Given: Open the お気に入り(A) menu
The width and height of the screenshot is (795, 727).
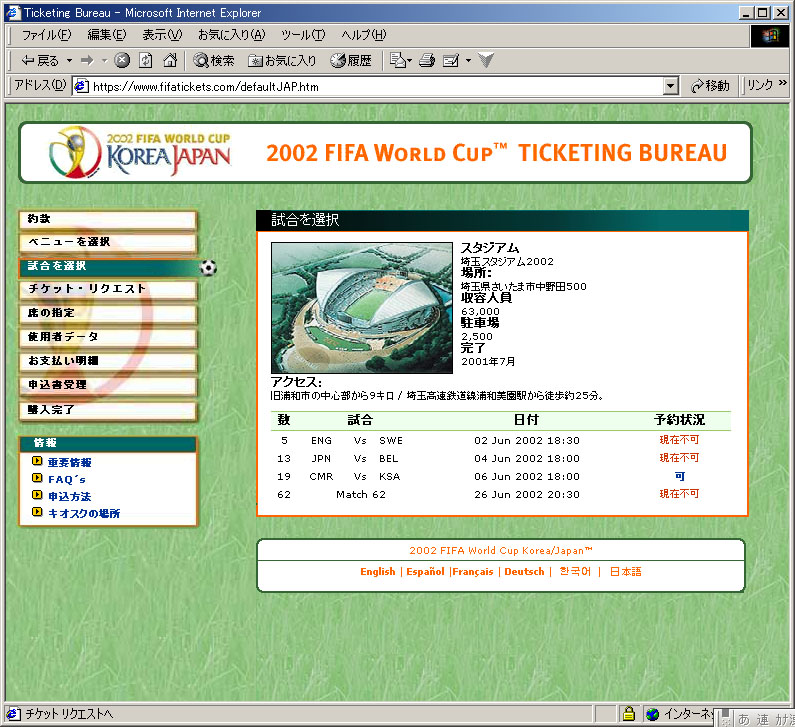Looking at the screenshot, I should pos(231,34).
